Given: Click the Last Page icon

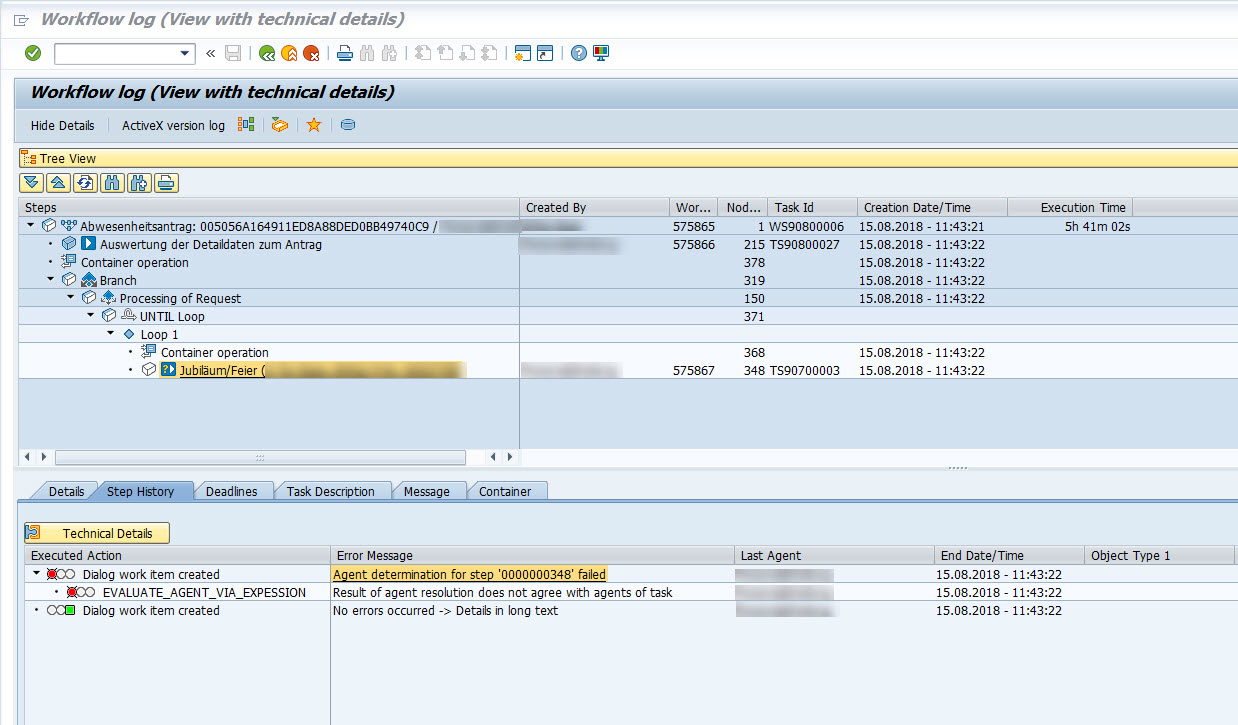Looking at the screenshot, I should (489, 54).
